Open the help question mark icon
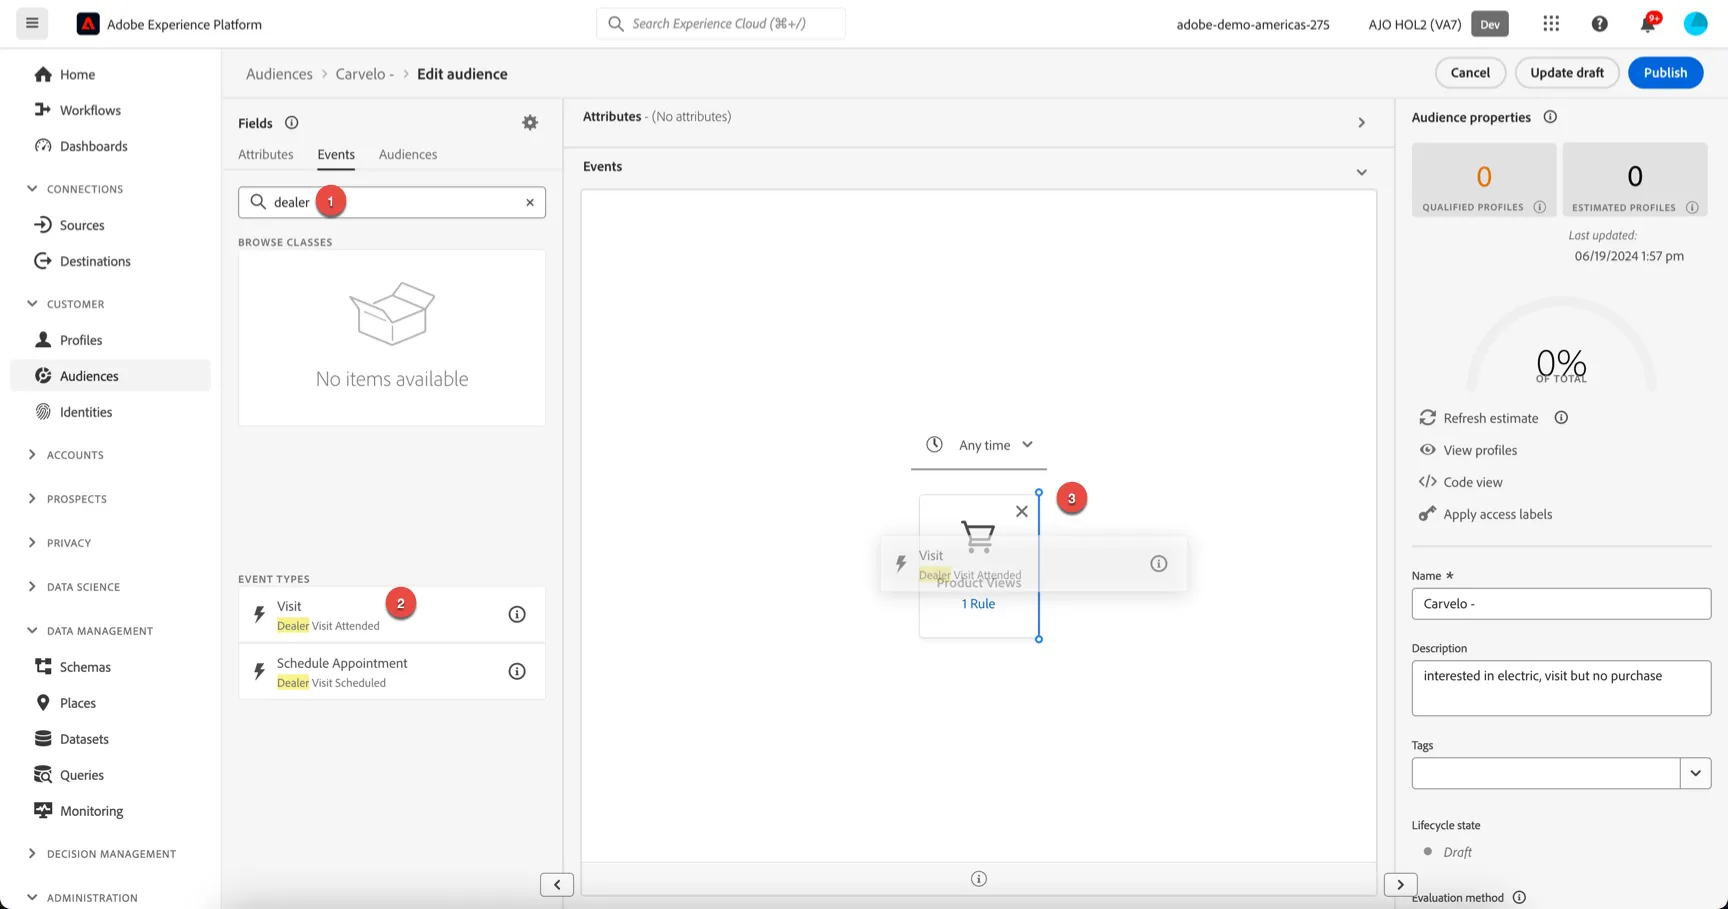 point(1599,23)
